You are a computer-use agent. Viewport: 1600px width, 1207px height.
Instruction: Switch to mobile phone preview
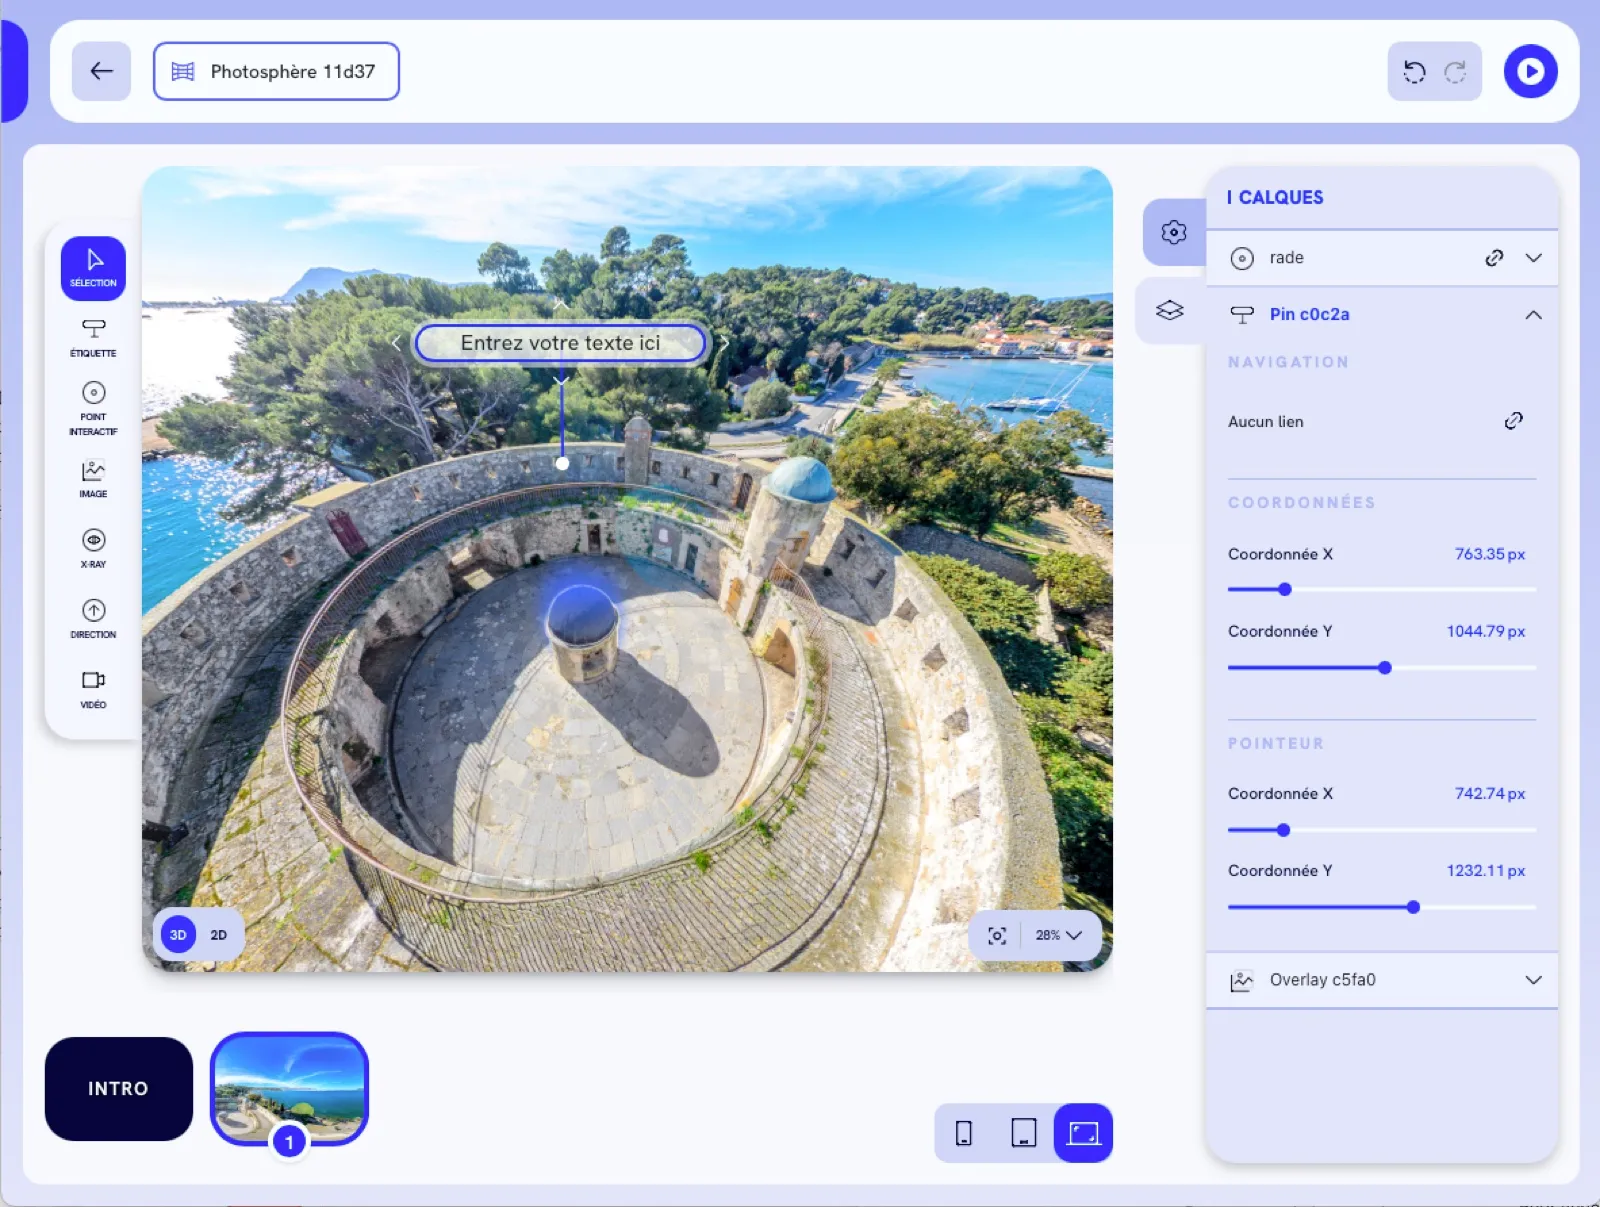coord(964,1133)
